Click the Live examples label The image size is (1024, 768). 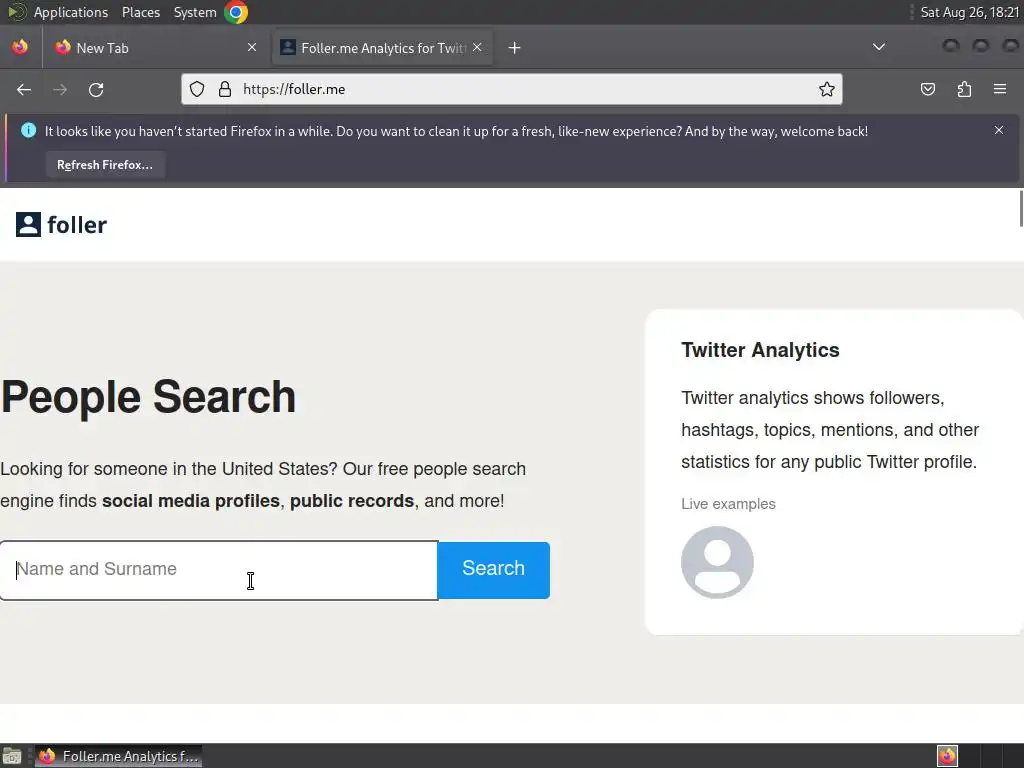click(728, 504)
